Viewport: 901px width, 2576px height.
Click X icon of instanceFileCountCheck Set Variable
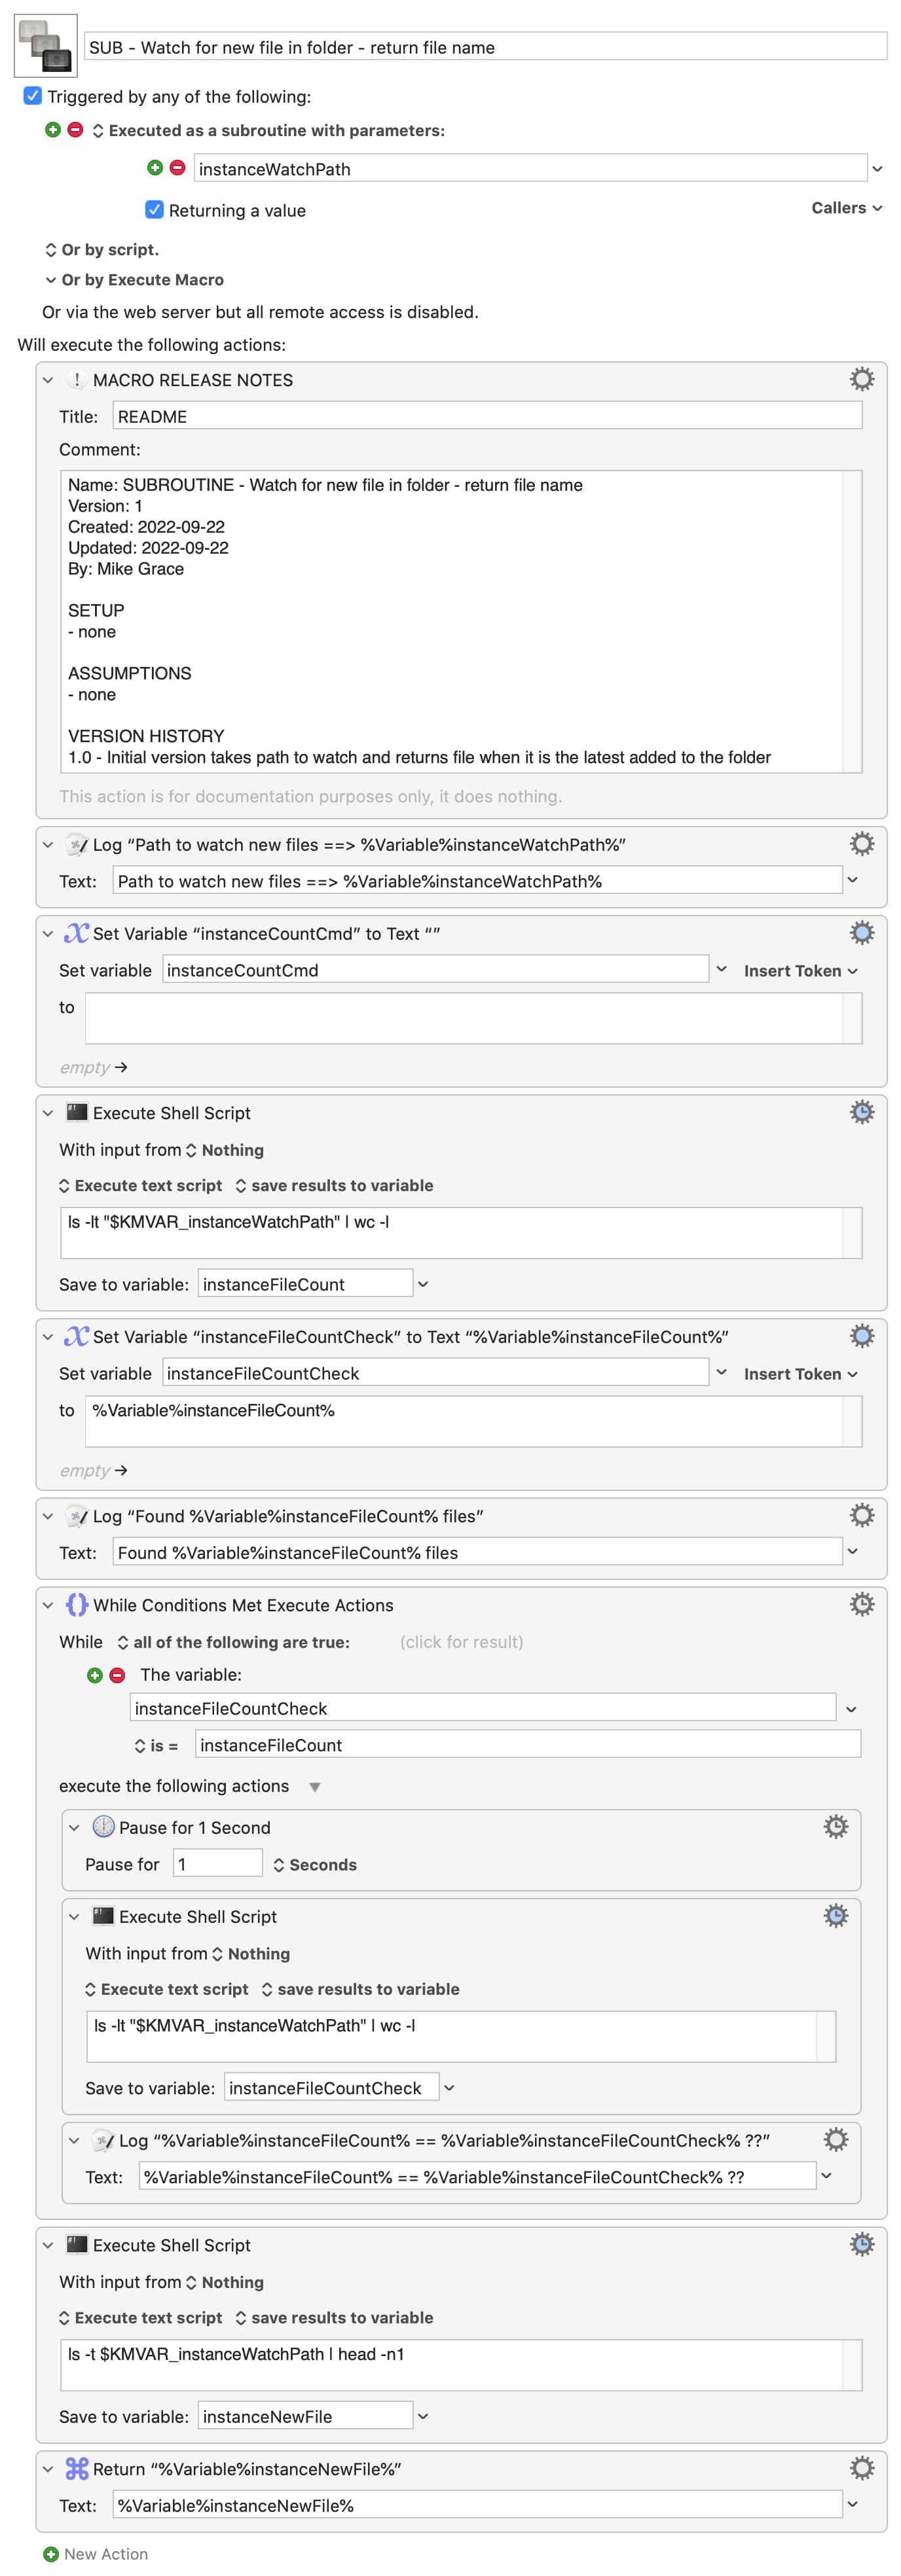[x=77, y=1336]
